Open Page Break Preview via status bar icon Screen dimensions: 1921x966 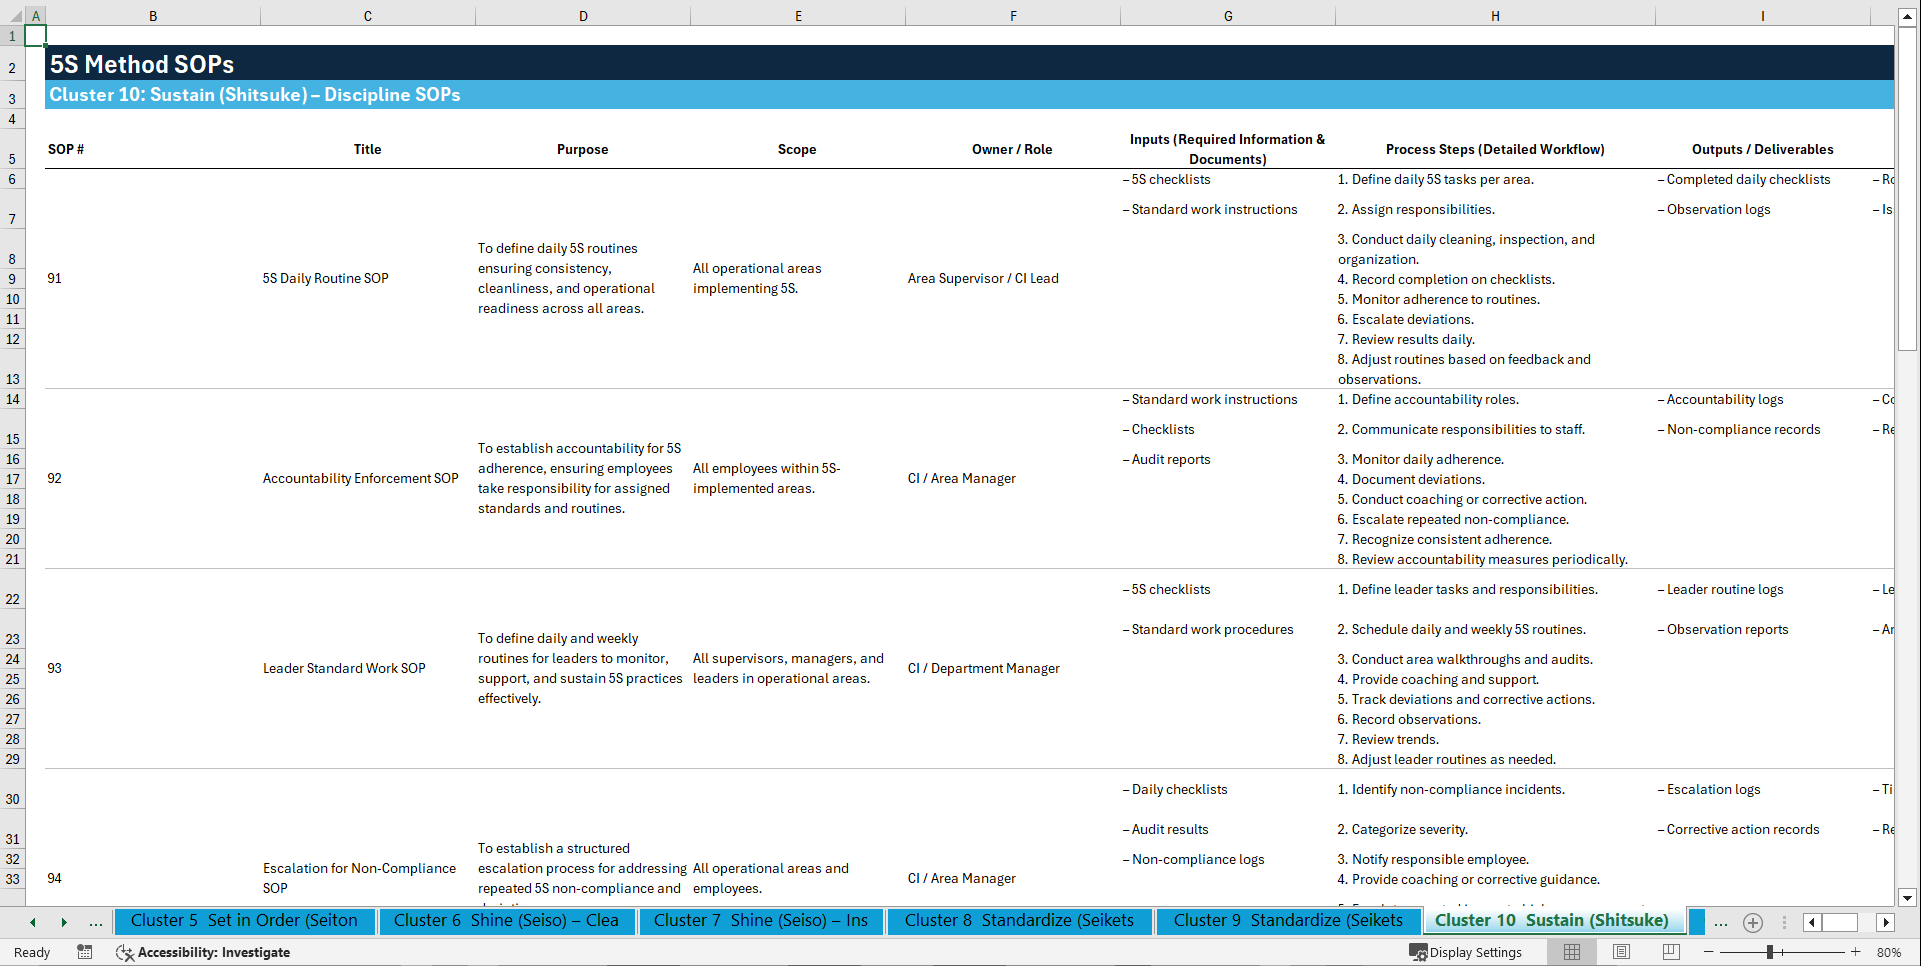[1671, 952]
